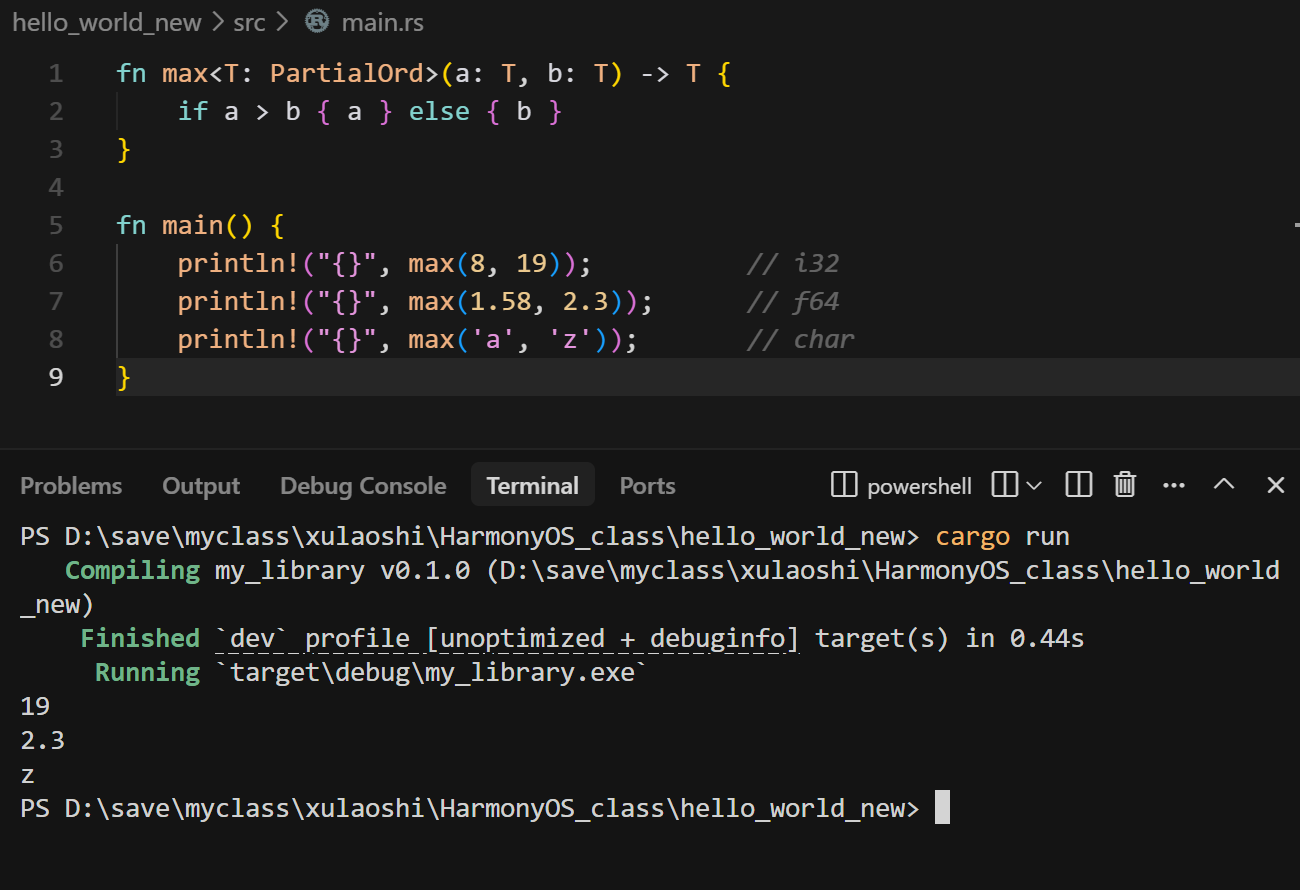Click the 'PartialOrd' trait bound in code
1300x890 pixels.
[348, 73]
